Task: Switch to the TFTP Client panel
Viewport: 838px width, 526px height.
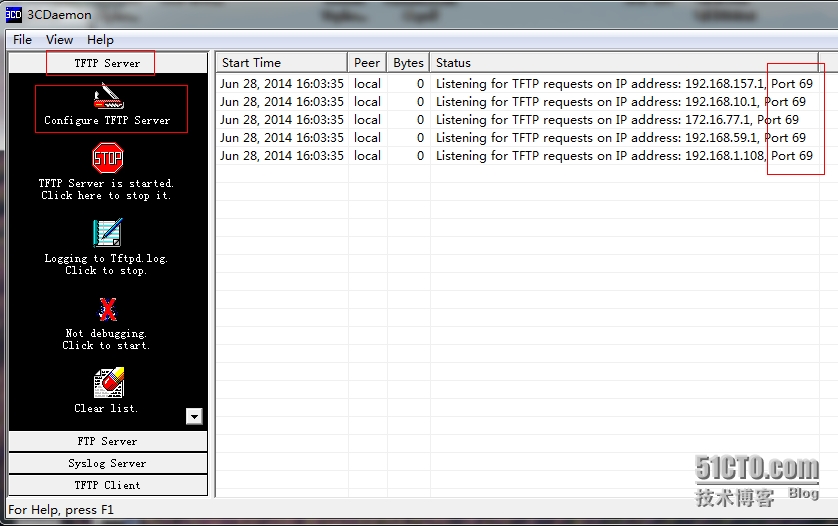Action: [x=107, y=485]
